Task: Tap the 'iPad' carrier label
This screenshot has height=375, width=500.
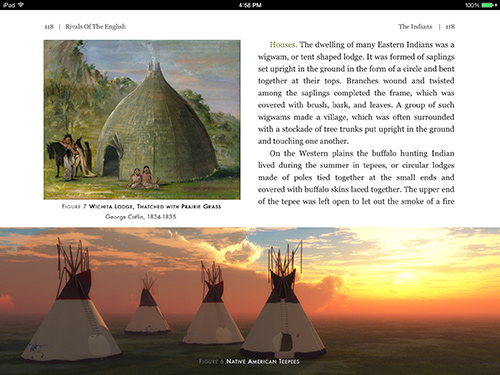Action: 9,5
